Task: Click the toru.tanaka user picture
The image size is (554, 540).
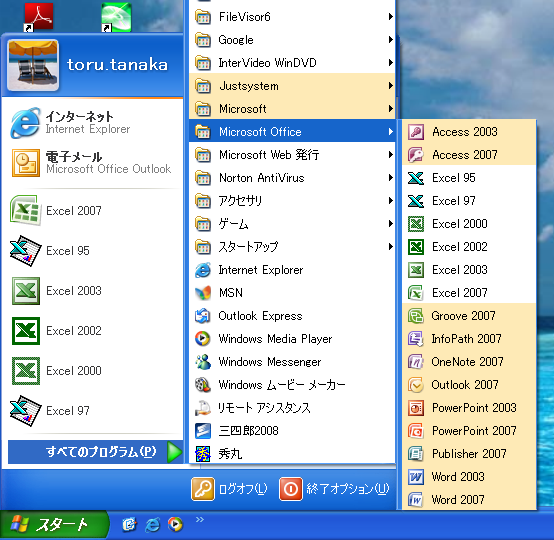Action: tap(33, 65)
